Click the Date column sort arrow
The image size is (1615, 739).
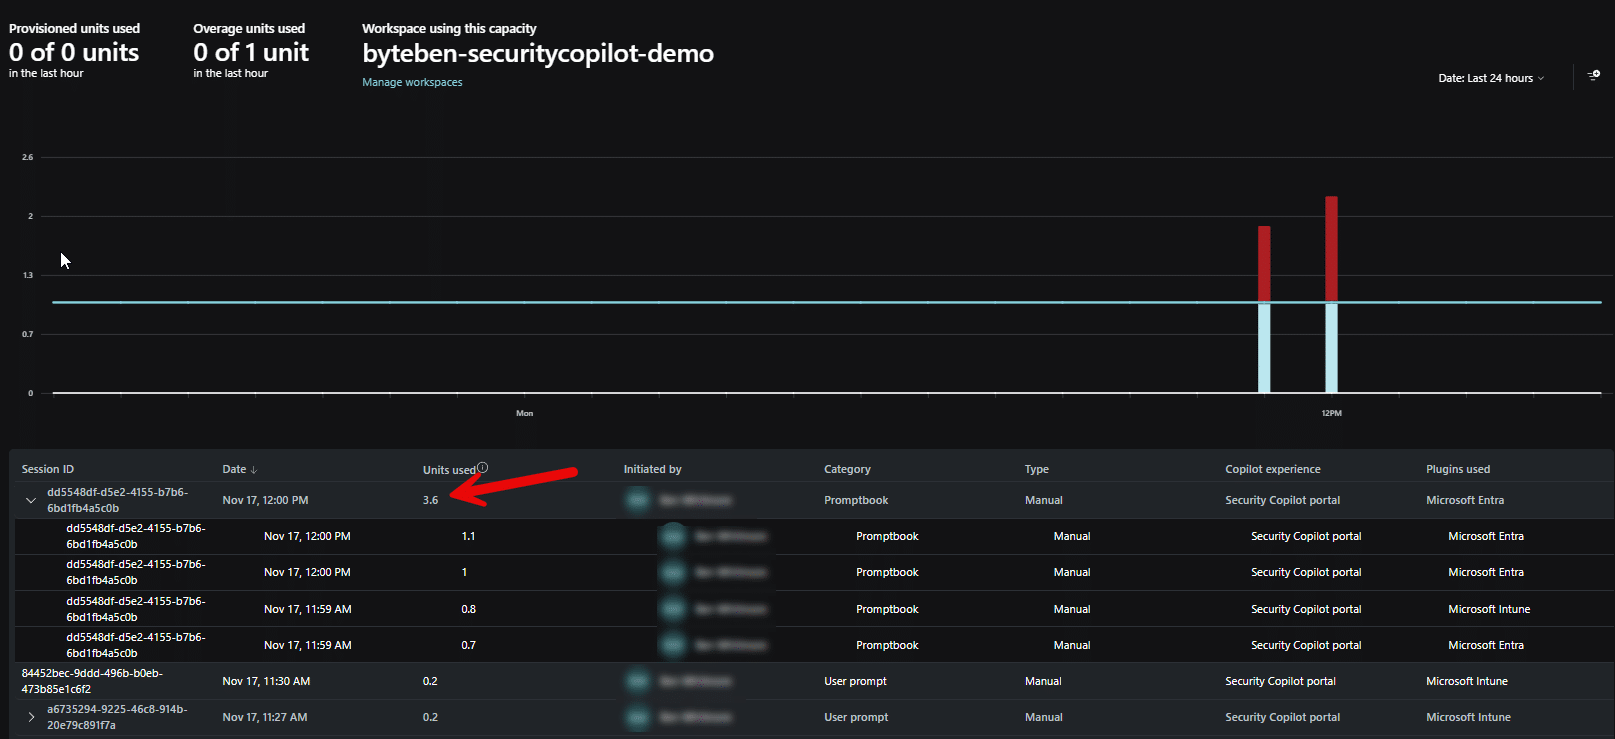click(x=254, y=470)
